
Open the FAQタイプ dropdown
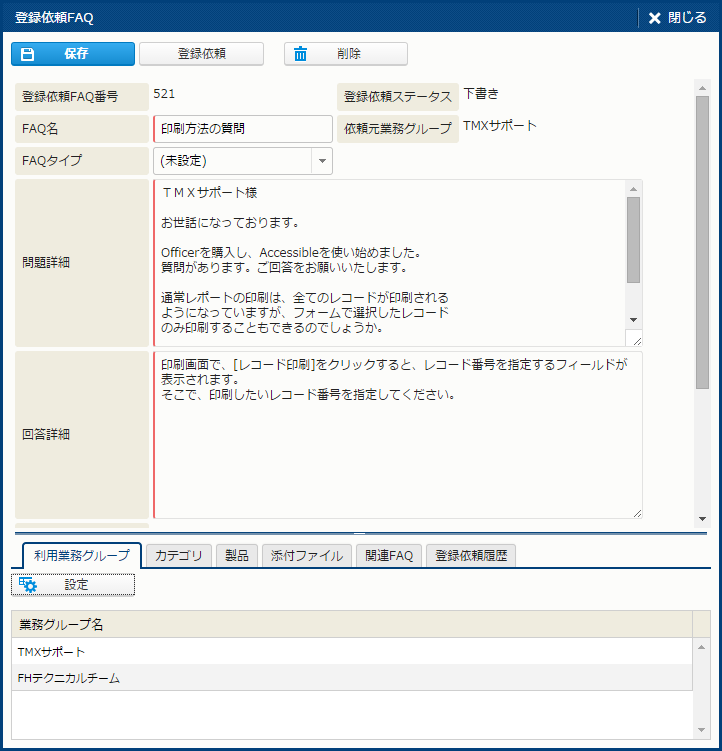click(321, 160)
